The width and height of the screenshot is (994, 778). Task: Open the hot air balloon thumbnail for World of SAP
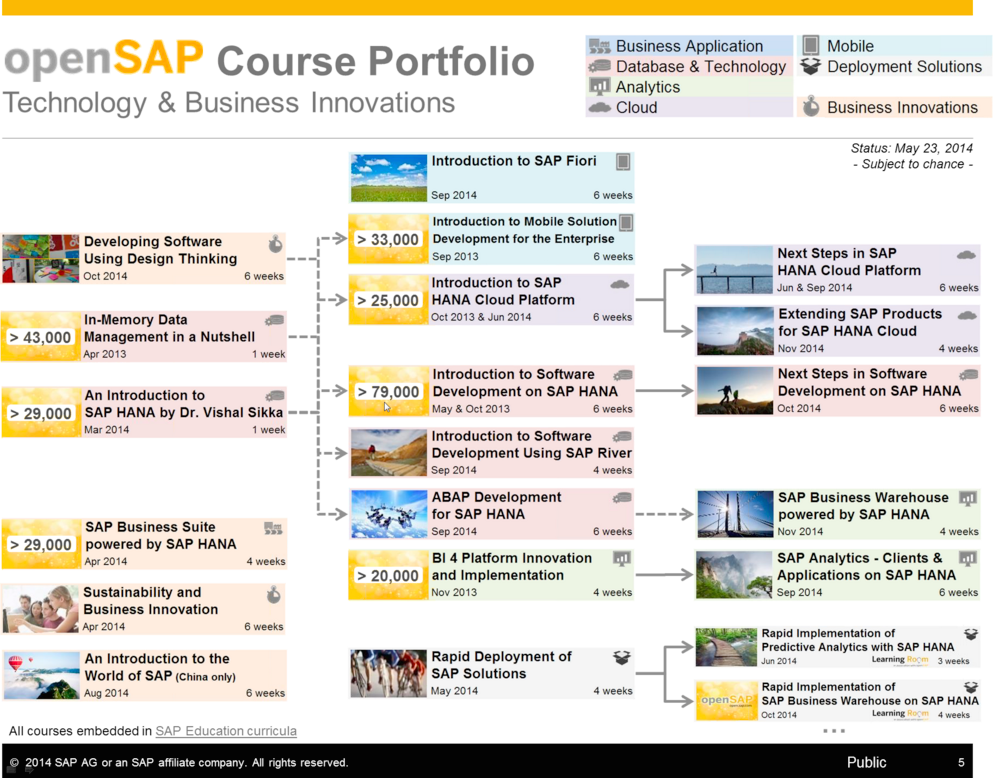tap(42, 675)
